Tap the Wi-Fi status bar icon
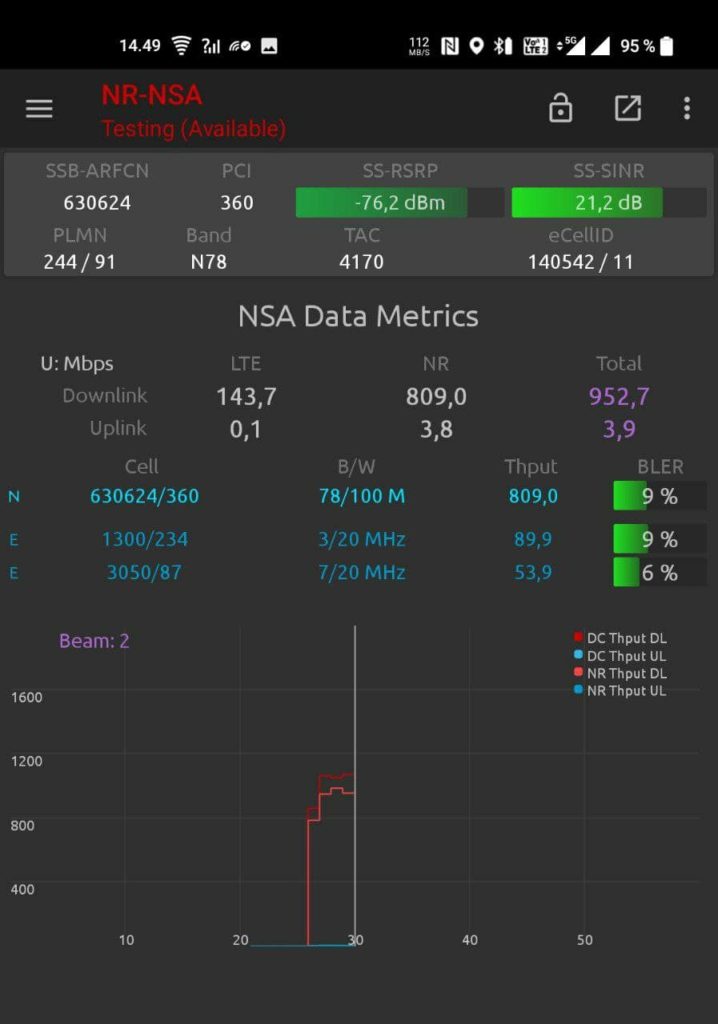718x1024 pixels. [x=181, y=46]
